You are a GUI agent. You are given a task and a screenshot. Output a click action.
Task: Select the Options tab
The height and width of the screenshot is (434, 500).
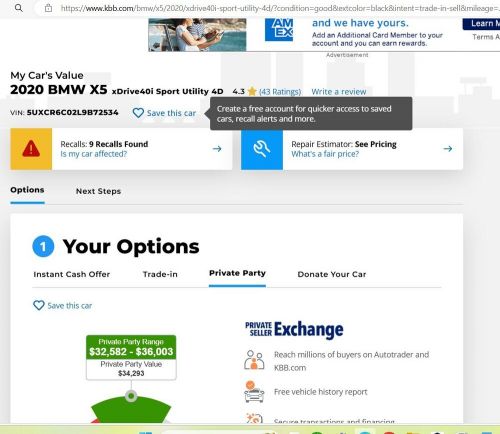coord(27,190)
